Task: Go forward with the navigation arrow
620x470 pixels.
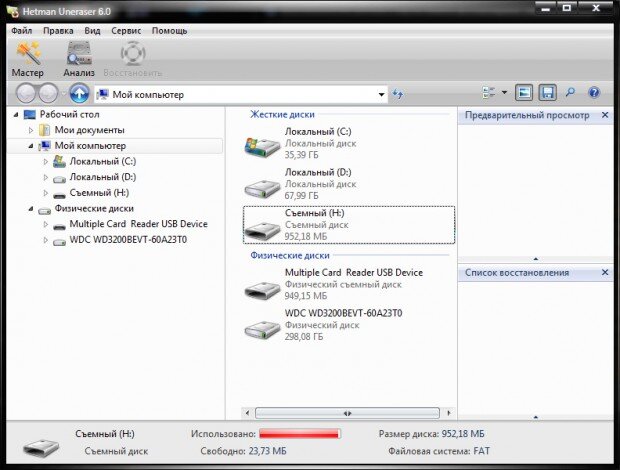Action: click(x=48, y=94)
